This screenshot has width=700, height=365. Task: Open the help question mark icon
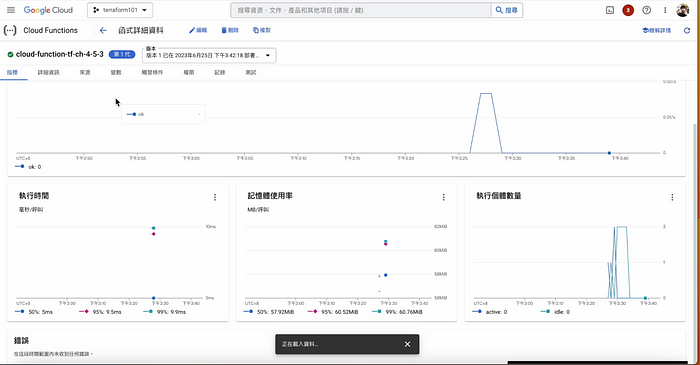pyautogui.click(x=646, y=10)
